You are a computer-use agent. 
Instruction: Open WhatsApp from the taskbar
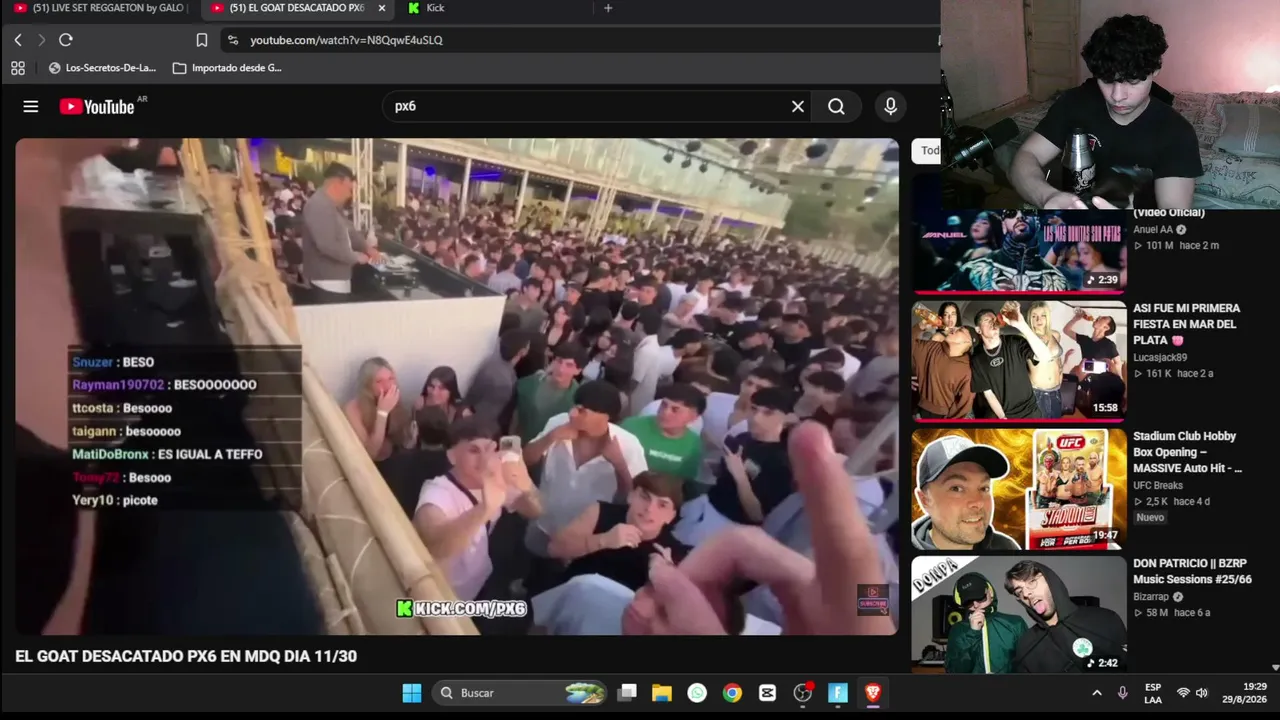tap(697, 693)
